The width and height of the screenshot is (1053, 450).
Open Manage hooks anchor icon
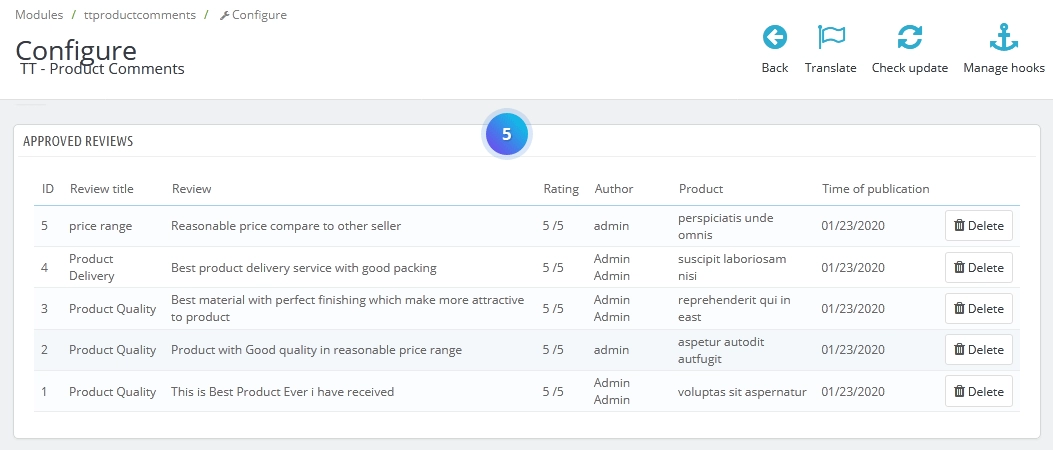pos(1003,38)
